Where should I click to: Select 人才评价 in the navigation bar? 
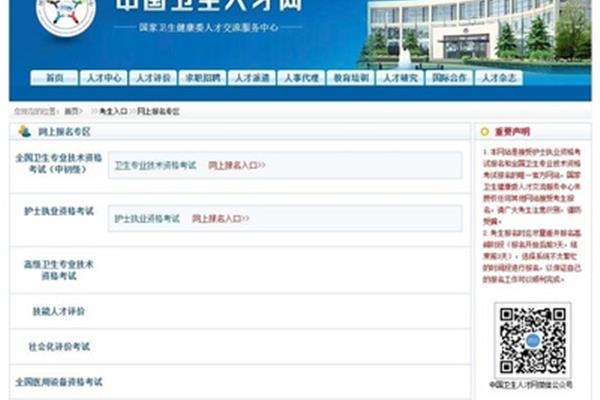153,78
